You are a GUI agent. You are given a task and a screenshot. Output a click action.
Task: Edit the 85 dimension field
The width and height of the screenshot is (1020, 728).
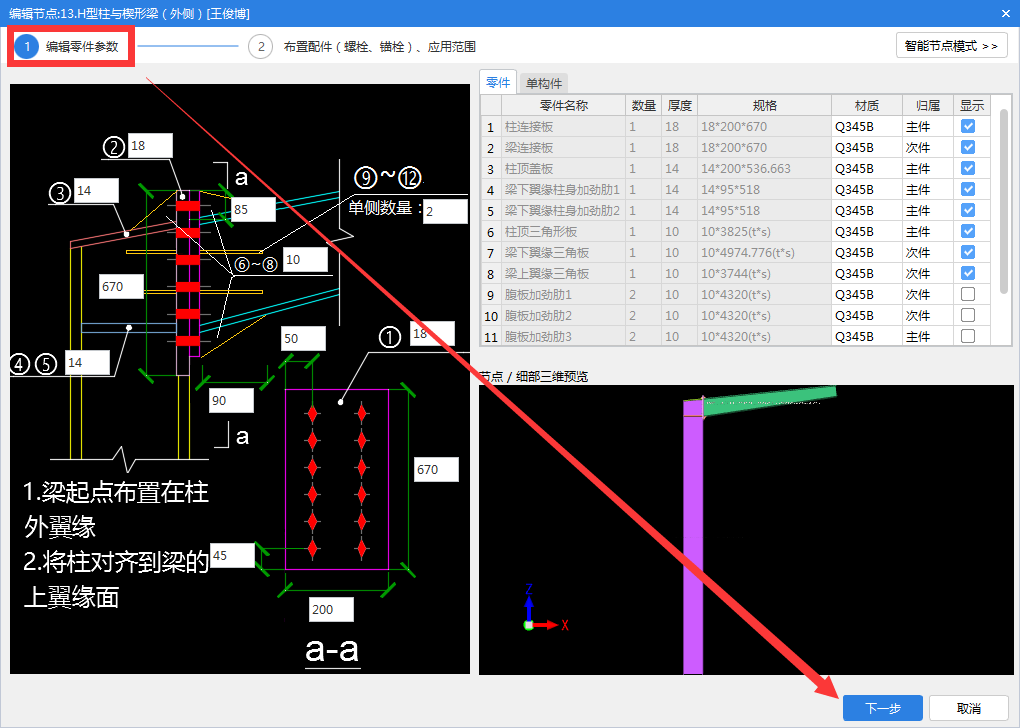tap(253, 209)
